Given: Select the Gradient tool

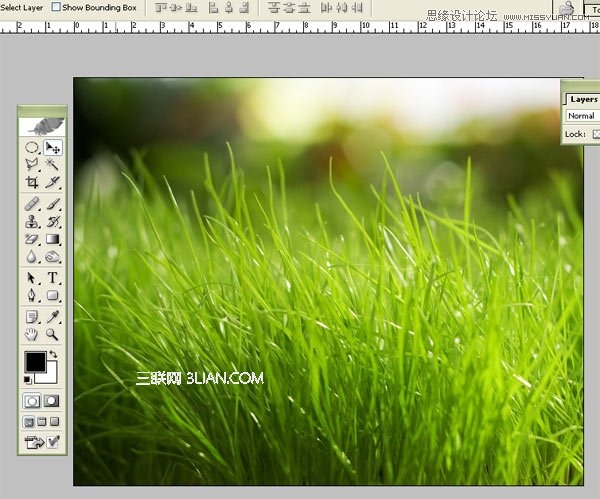Looking at the screenshot, I should [x=53, y=239].
